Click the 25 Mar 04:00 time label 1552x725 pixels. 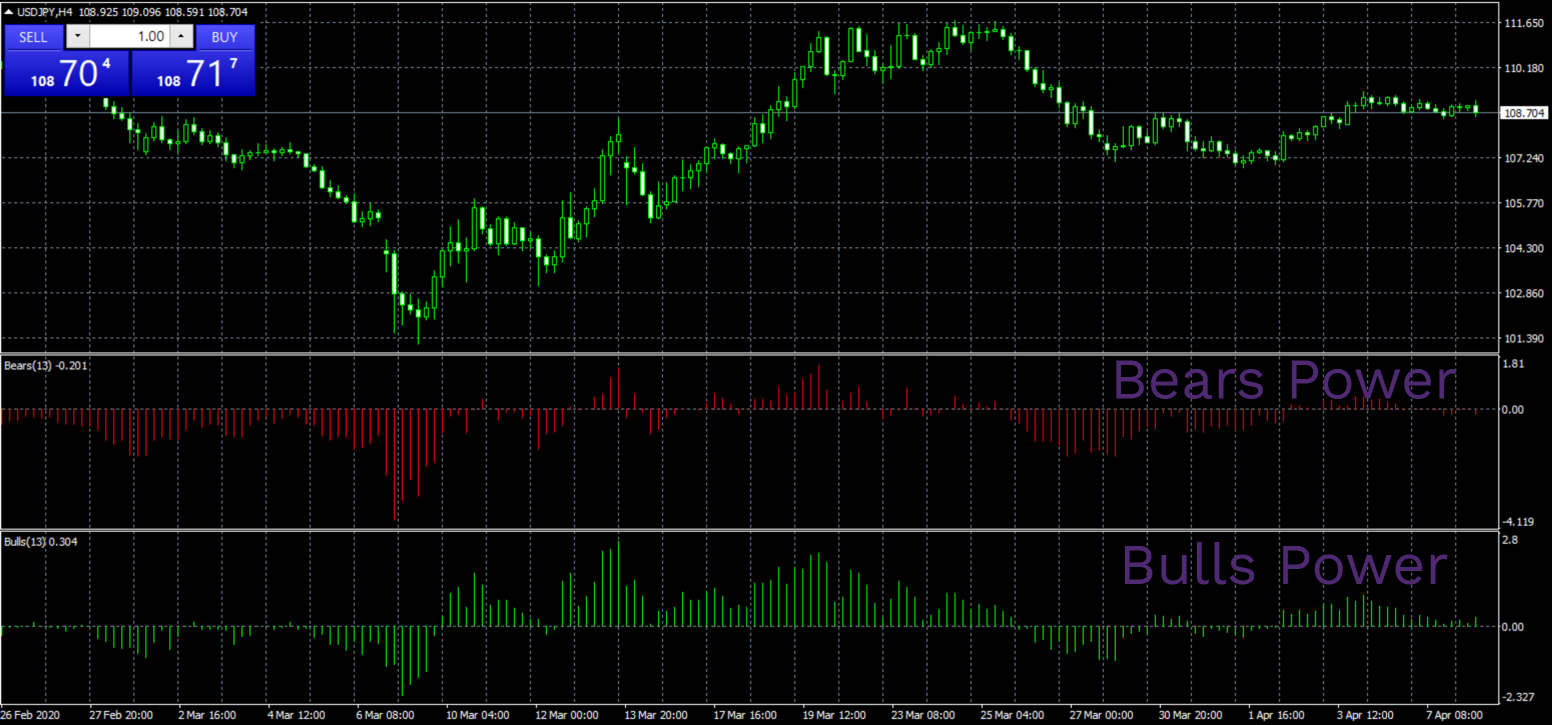[x=1011, y=716]
